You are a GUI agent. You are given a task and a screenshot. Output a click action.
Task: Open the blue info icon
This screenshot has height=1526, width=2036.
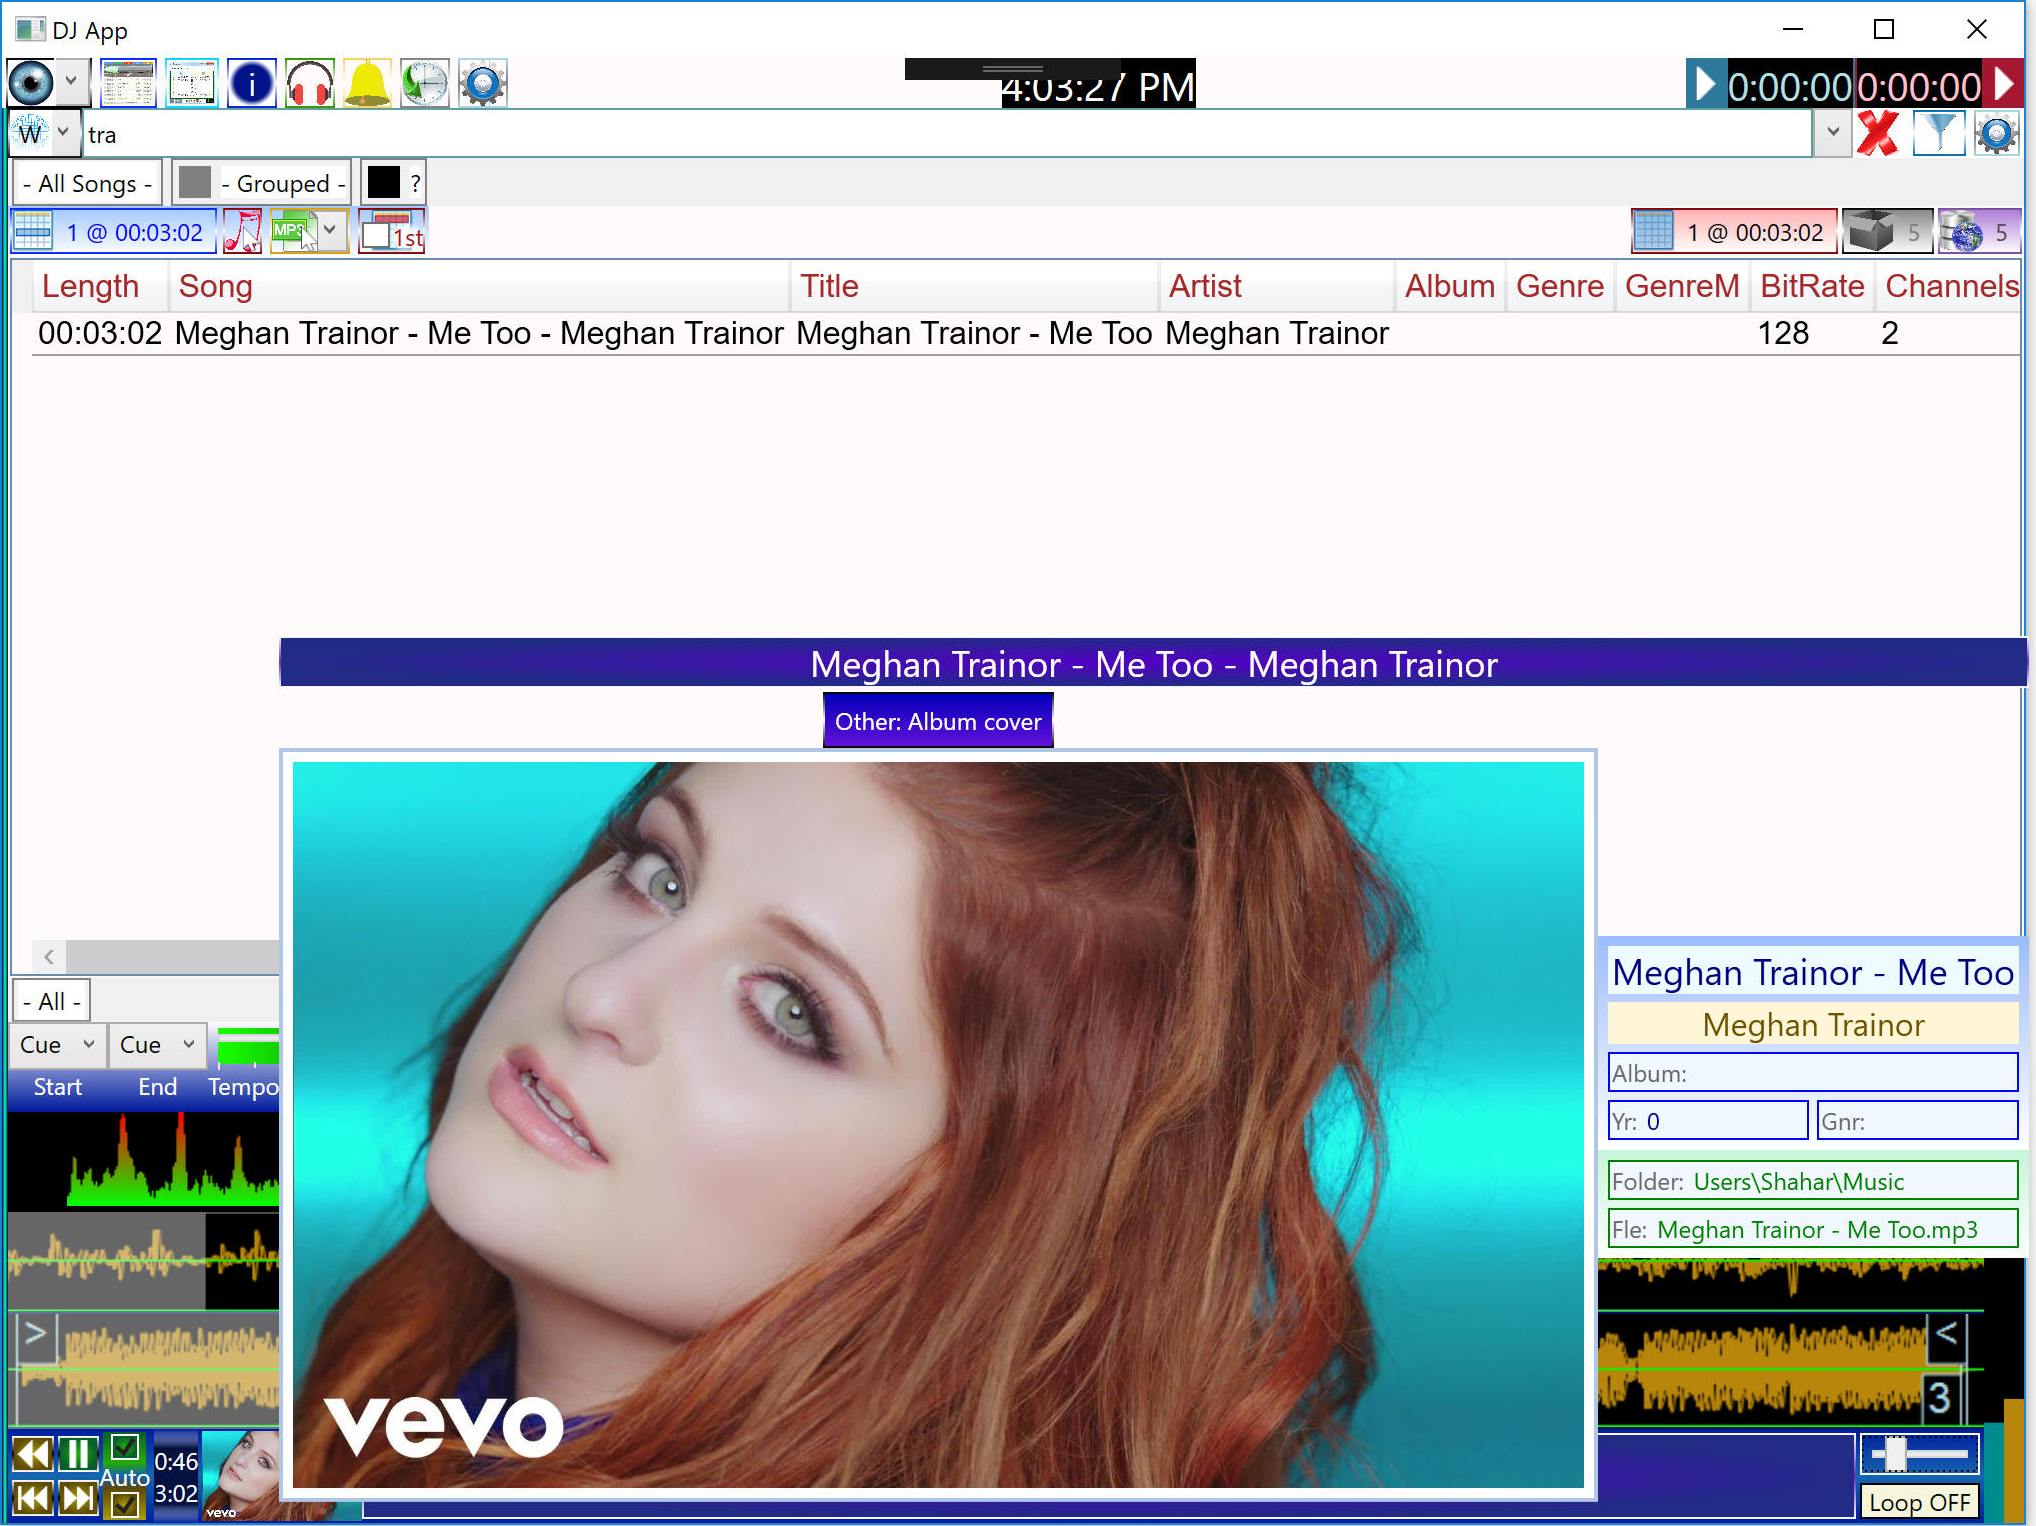coord(251,84)
